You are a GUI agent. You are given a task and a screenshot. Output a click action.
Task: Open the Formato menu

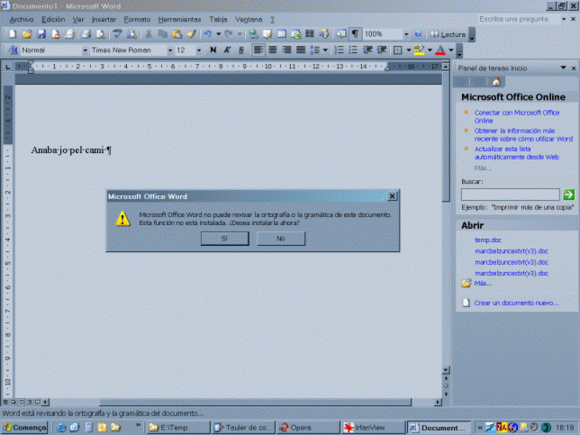(137, 19)
